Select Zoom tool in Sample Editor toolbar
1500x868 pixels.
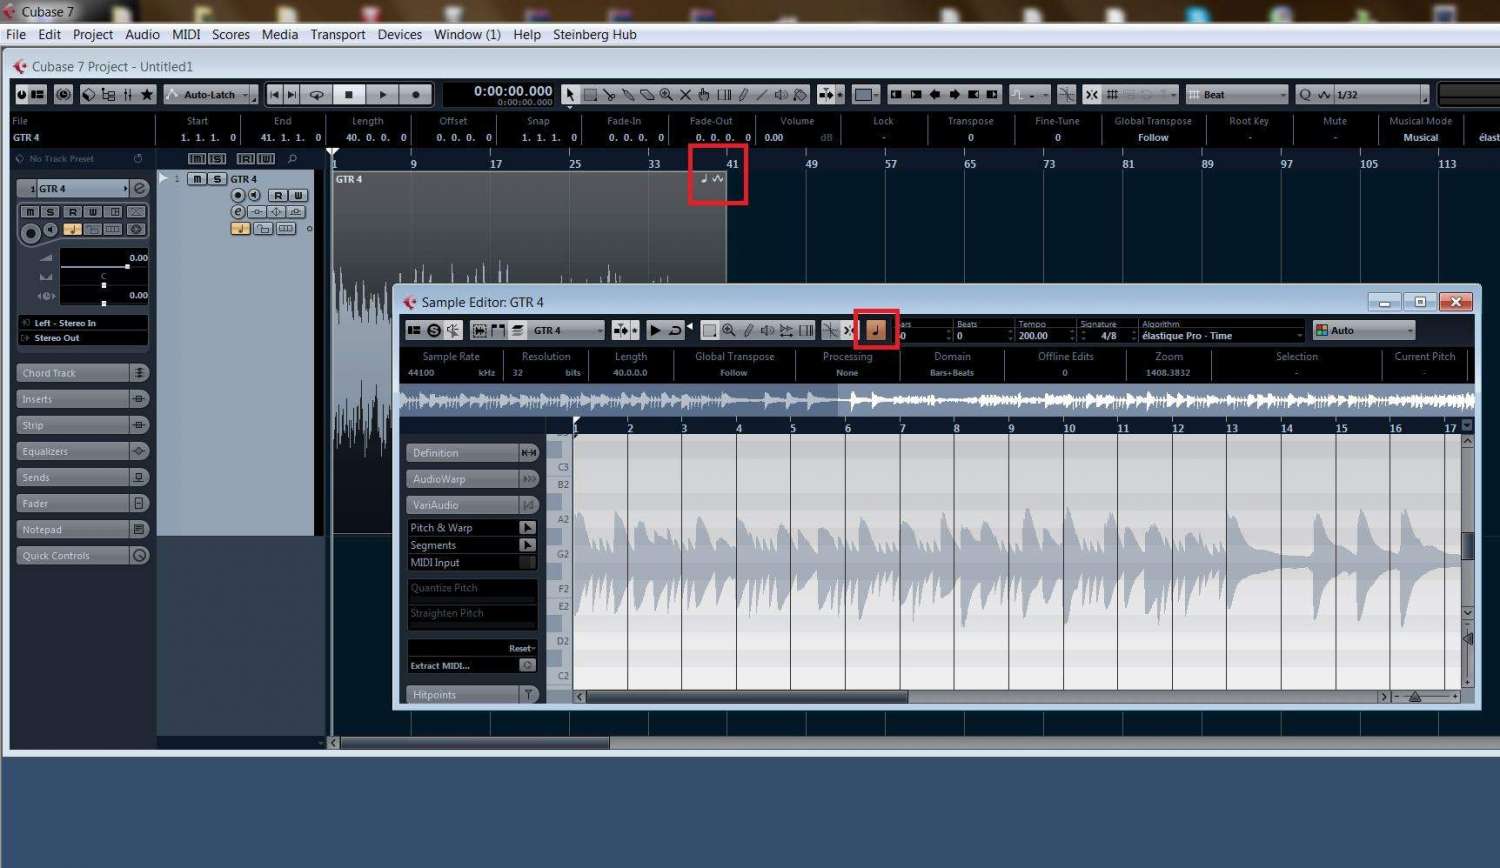point(729,330)
